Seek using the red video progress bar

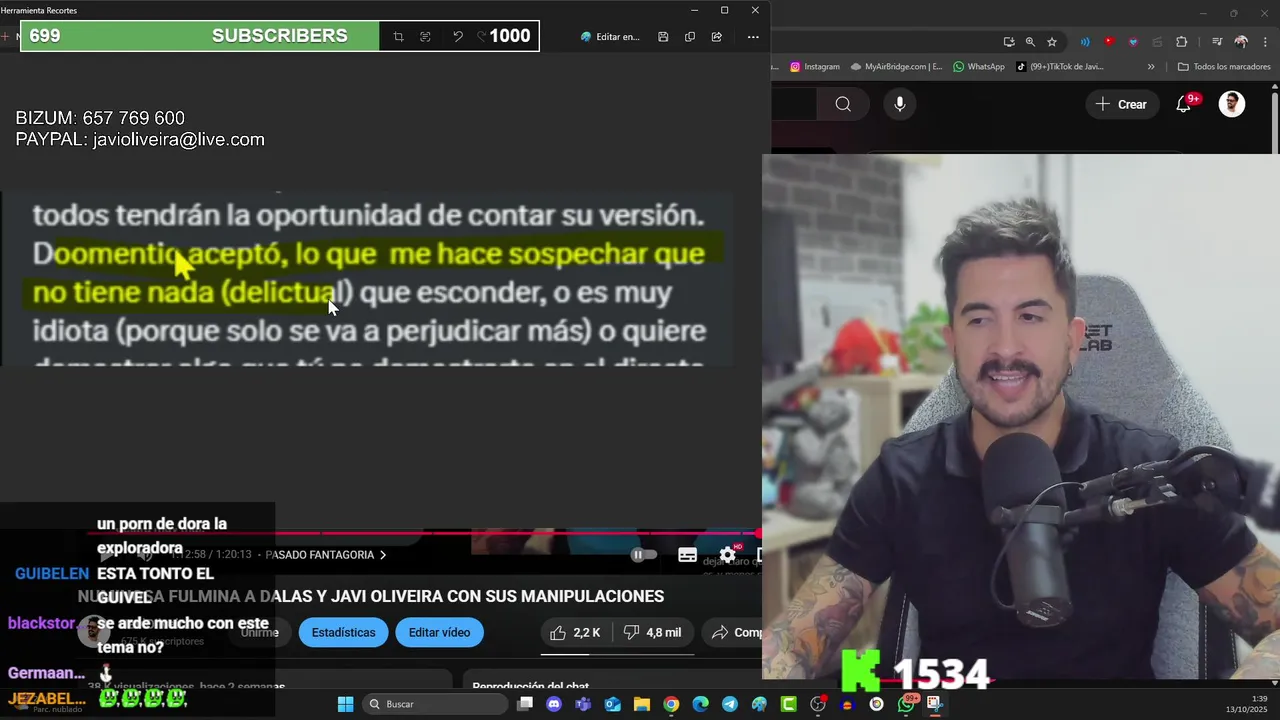(425, 533)
